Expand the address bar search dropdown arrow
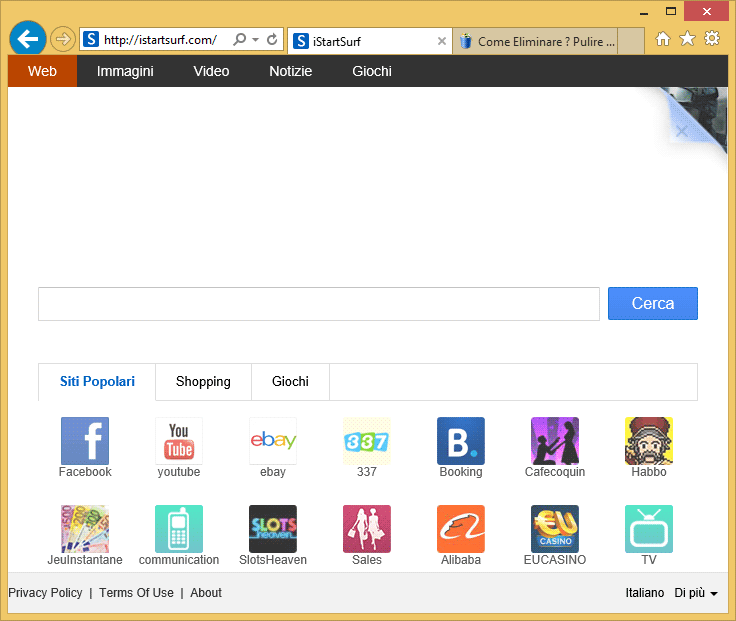The width and height of the screenshot is (736, 621). coord(256,40)
